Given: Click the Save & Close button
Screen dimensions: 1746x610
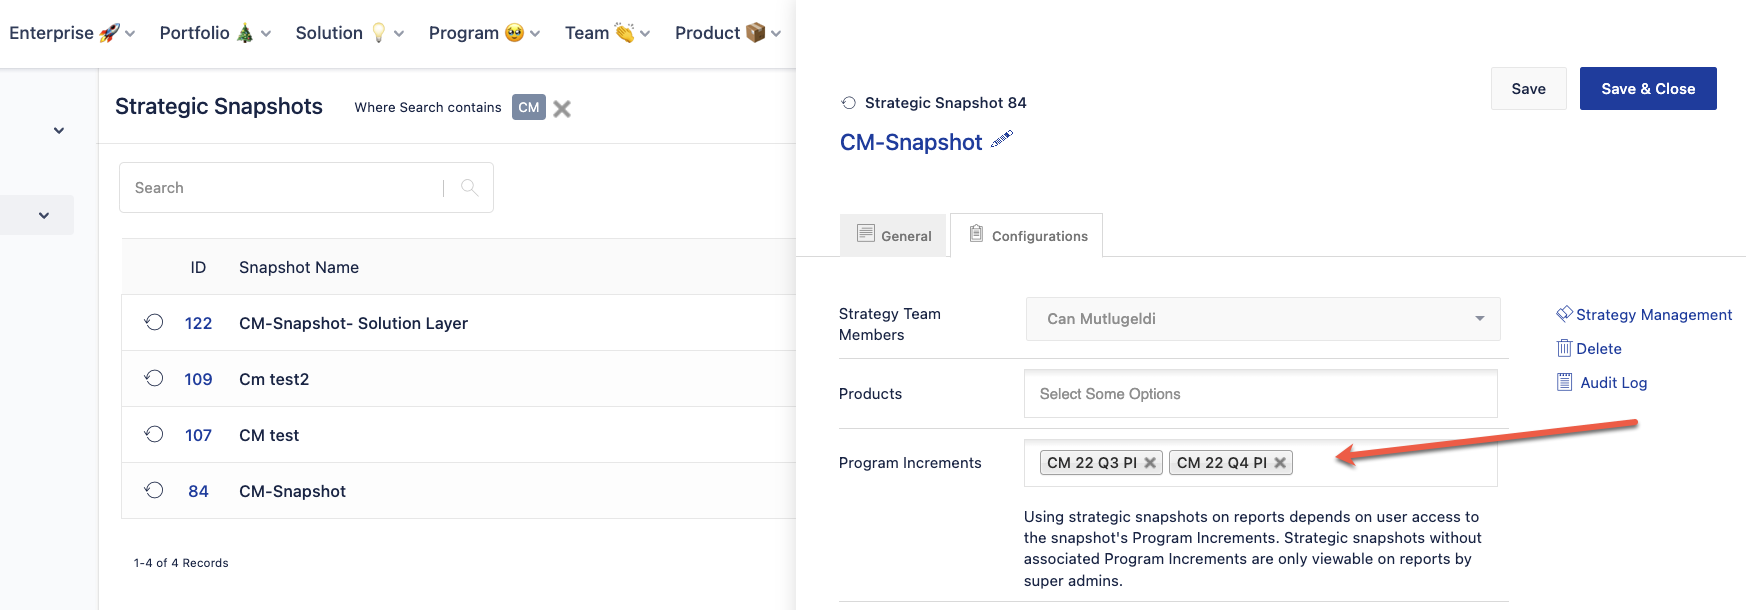Looking at the screenshot, I should (1647, 89).
